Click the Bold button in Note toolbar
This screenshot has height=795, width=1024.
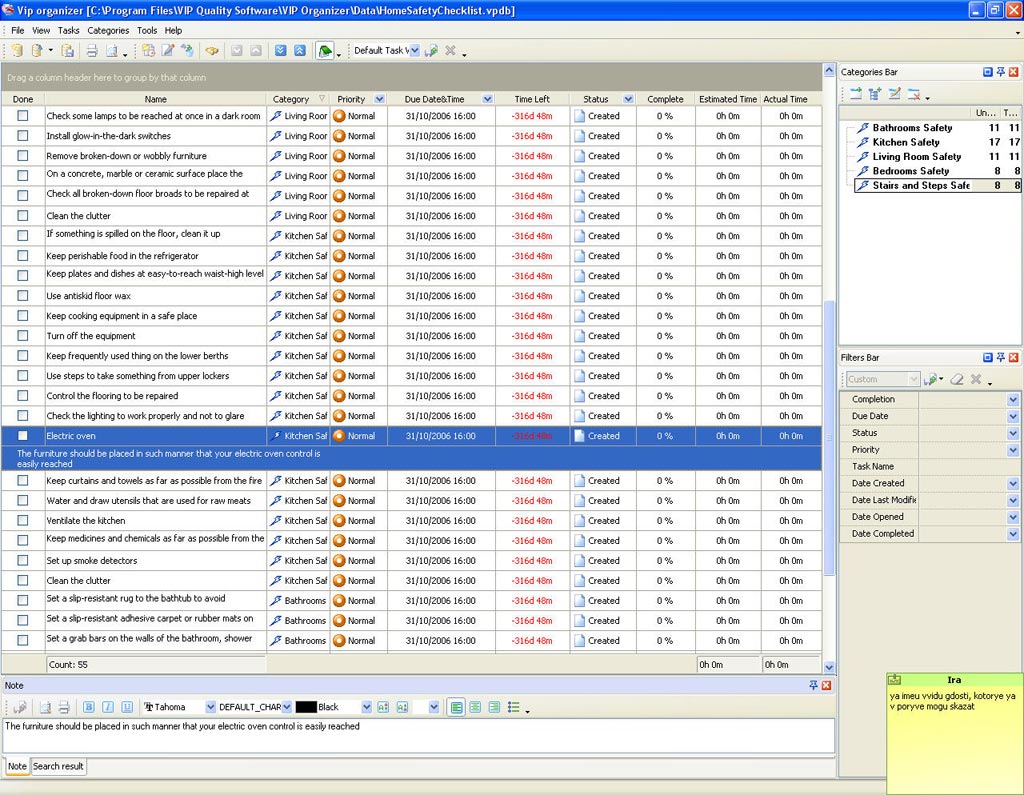tap(89, 707)
